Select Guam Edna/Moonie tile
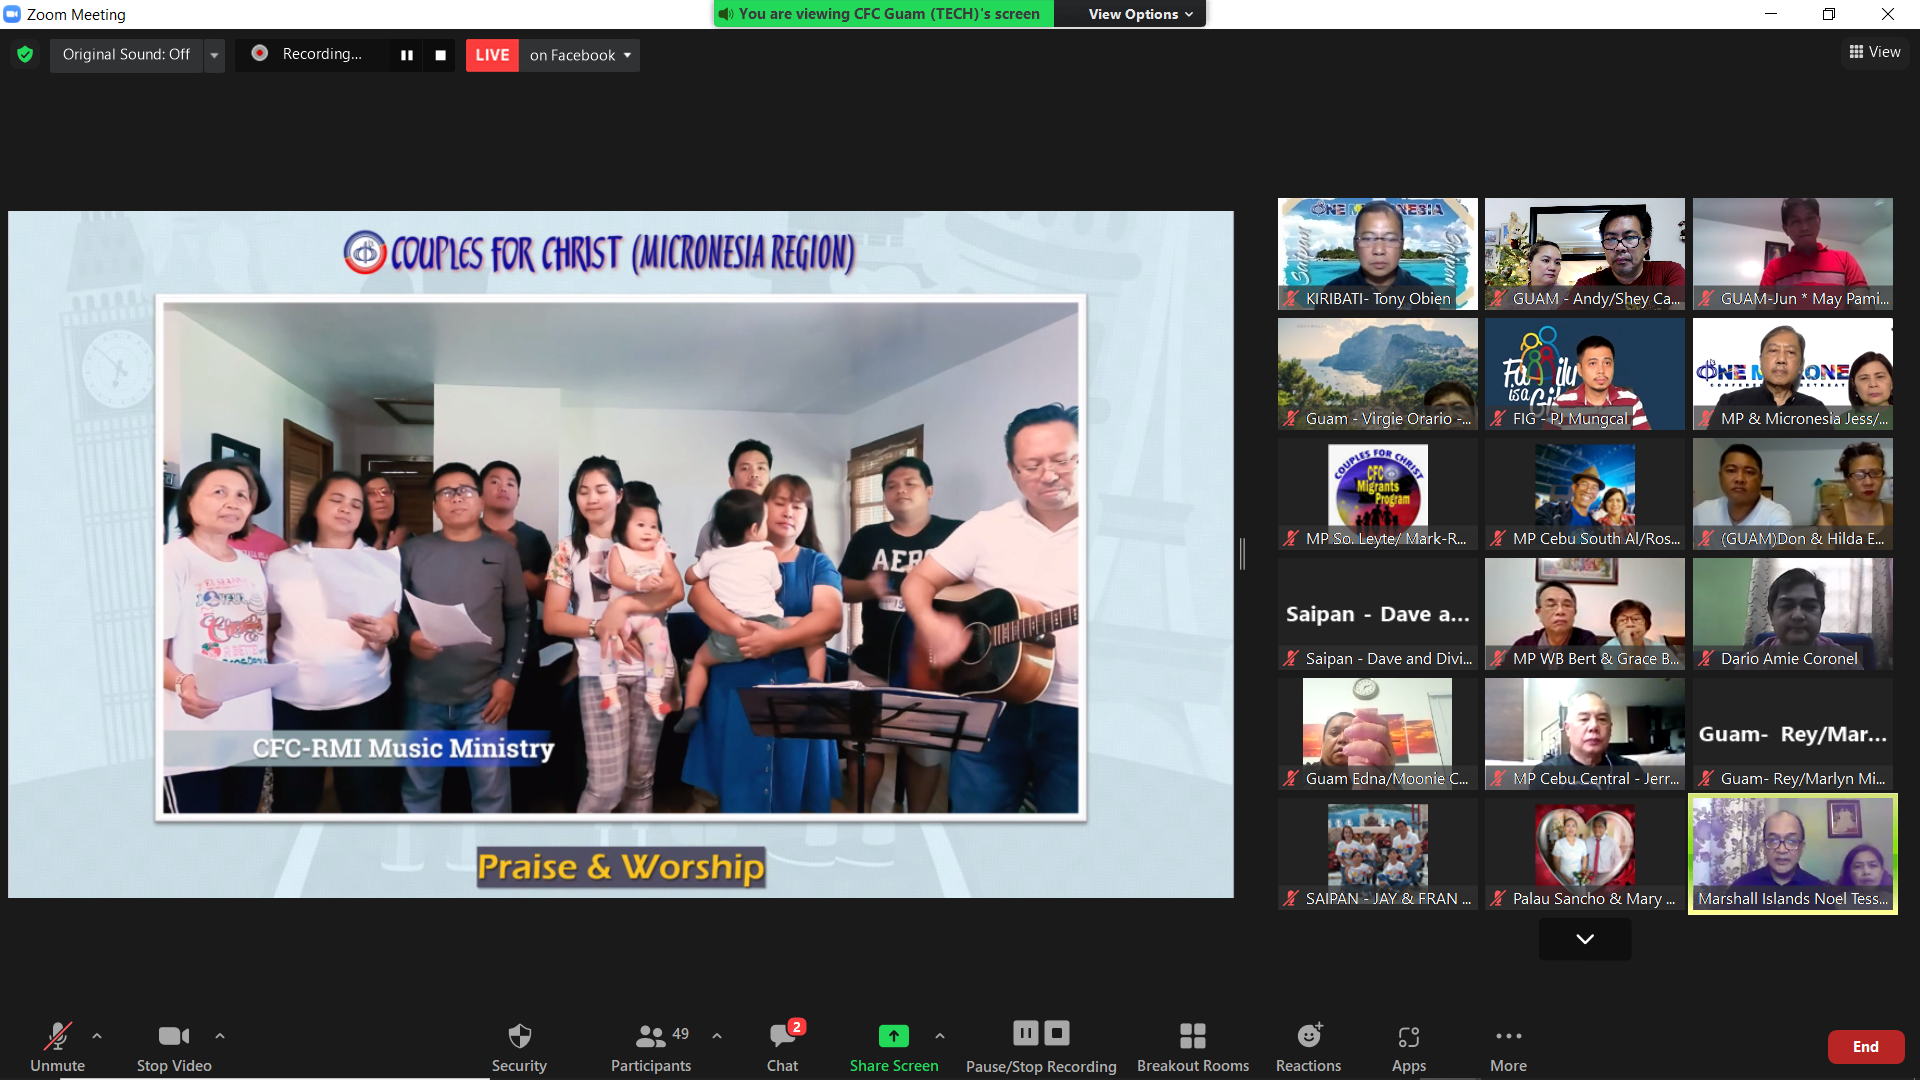 (x=1378, y=734)
